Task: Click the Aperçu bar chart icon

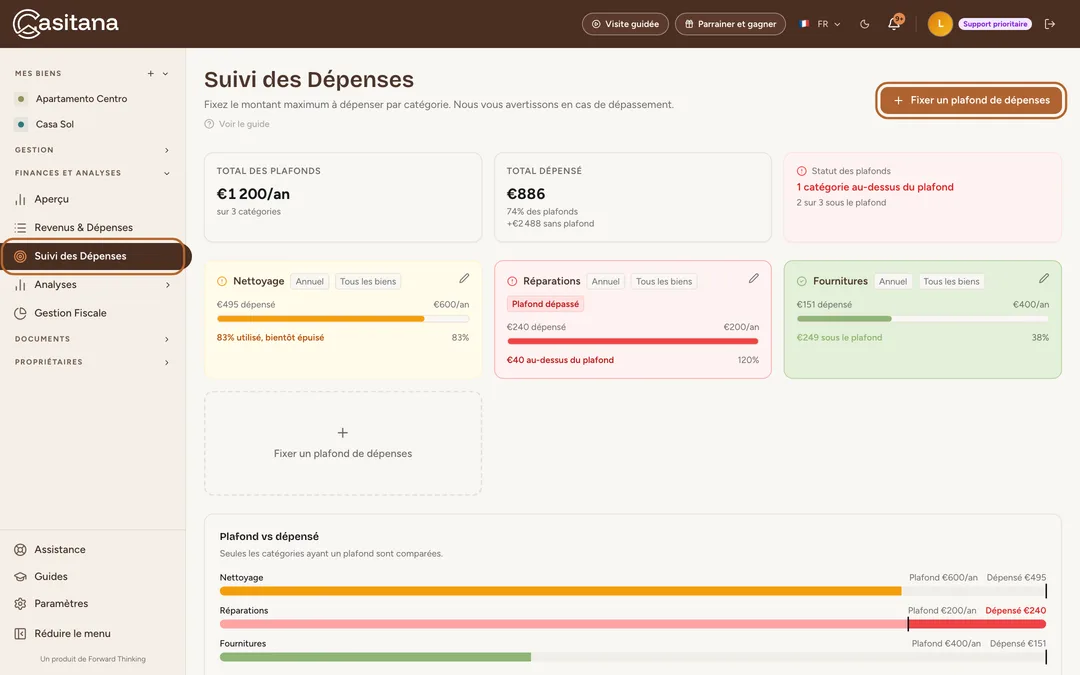Action: pyautogui.click(x=21, y=200)
